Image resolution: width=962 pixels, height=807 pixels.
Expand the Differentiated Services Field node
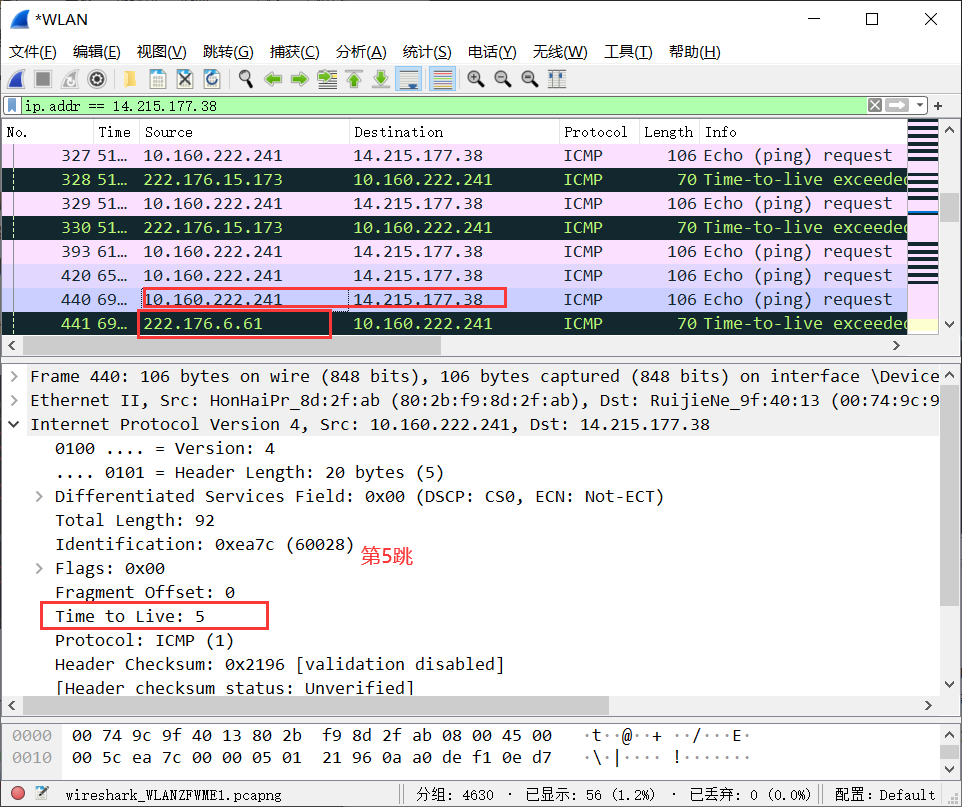(39, 496)
